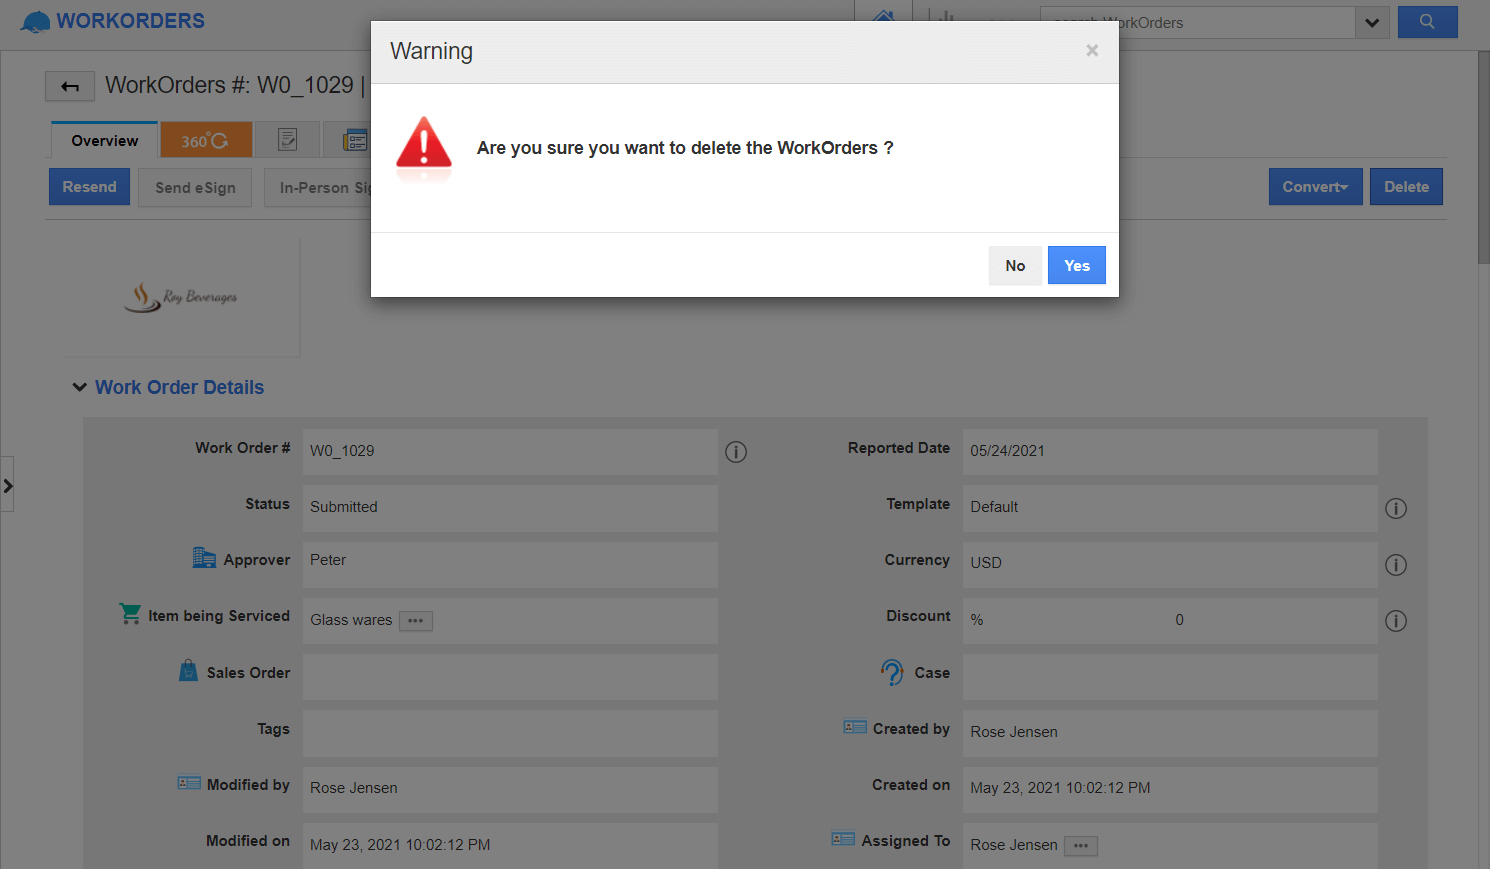Select the Item being Serviced cart icon
Viewport: 1490px width, 869px height.
point(130,613)
